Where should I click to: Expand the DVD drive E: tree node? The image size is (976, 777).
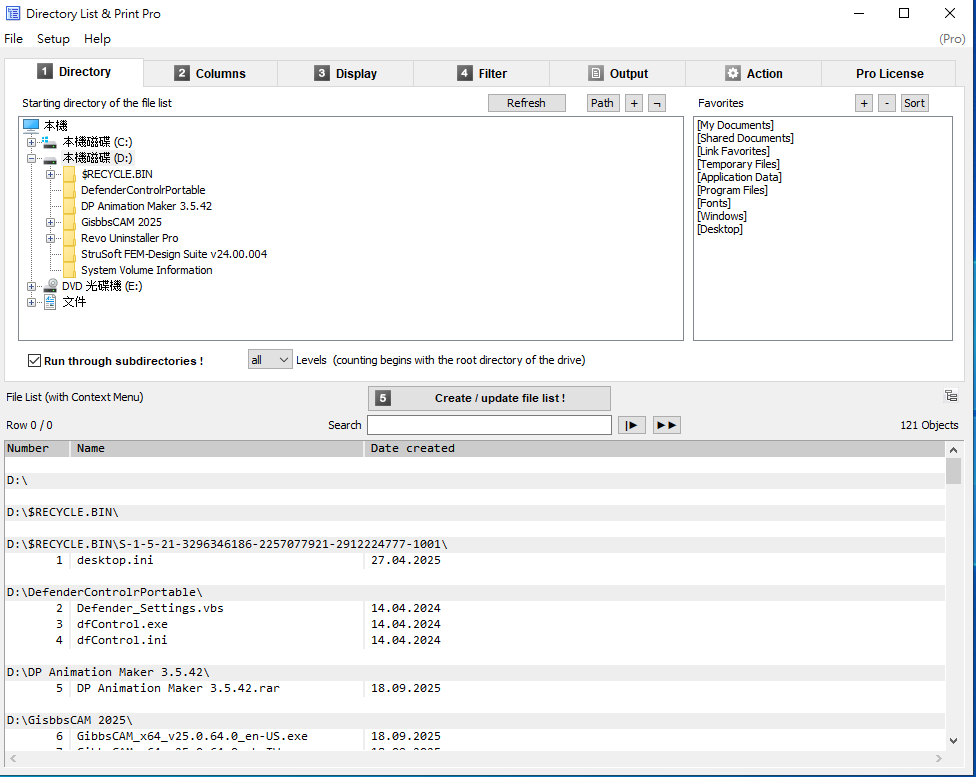pos(31,286)
